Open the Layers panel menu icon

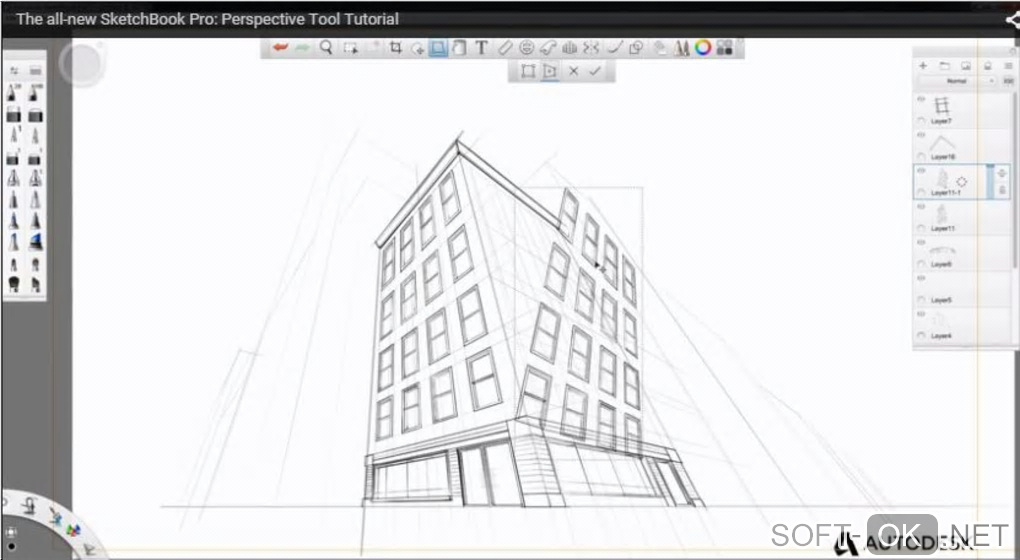[1008, 66]
